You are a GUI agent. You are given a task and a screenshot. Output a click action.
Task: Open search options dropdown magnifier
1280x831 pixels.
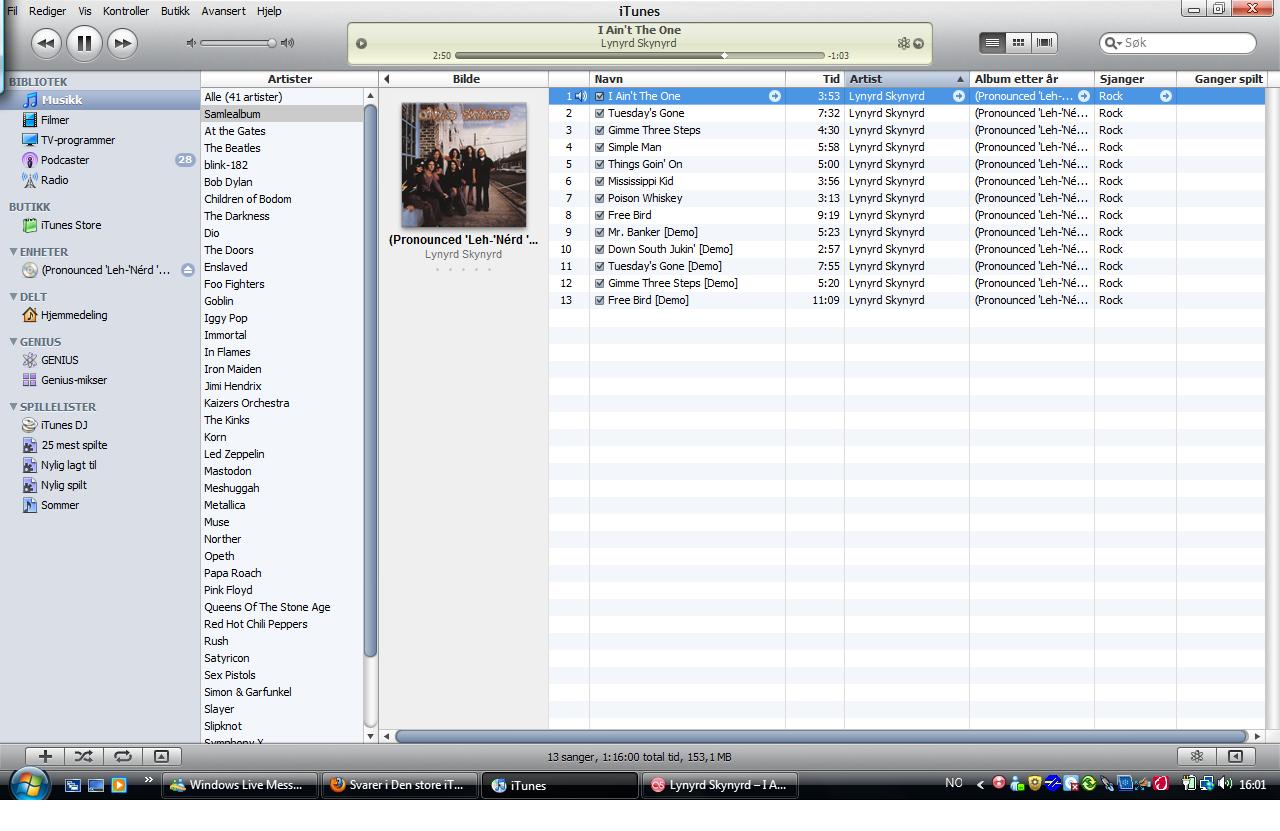1112,43
